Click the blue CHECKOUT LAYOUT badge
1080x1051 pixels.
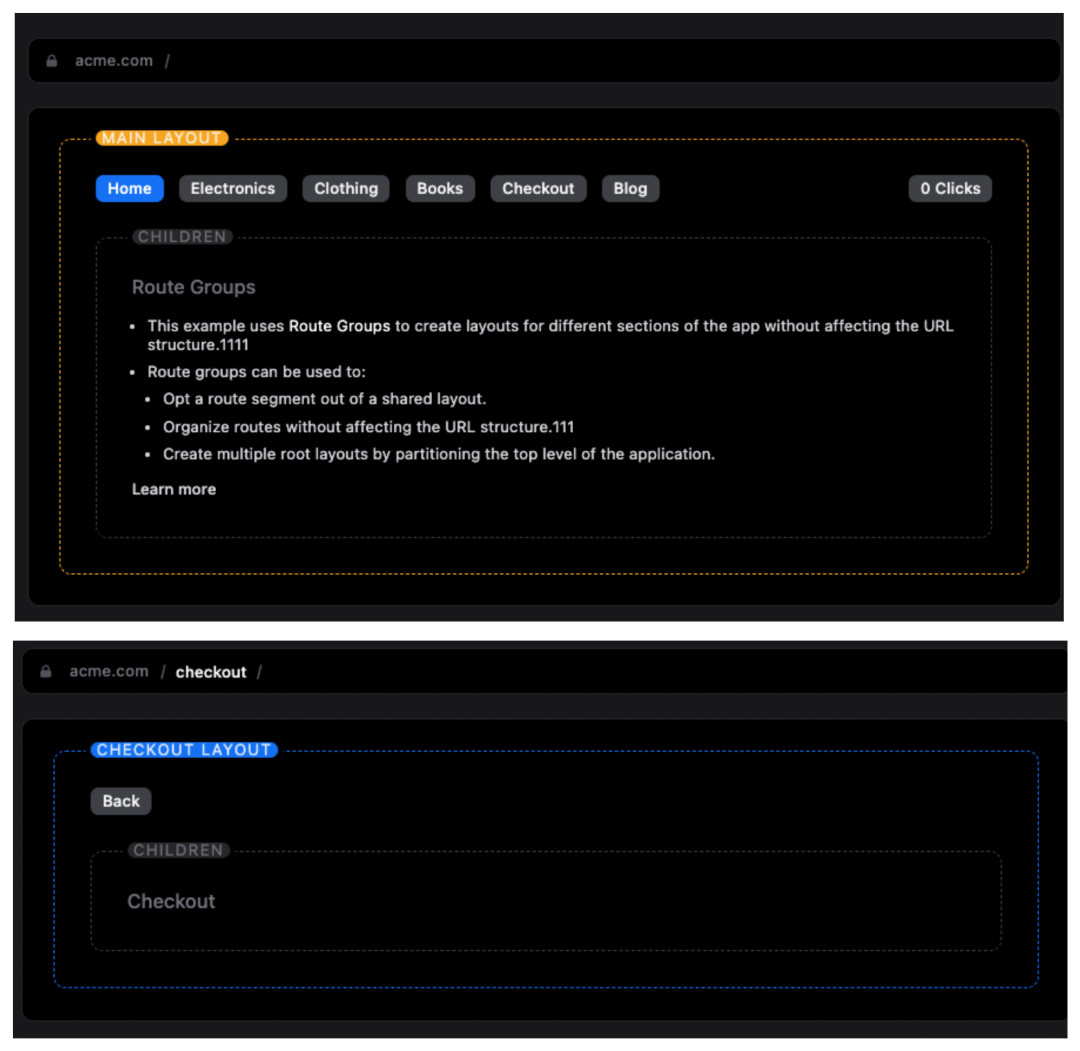[x=184, y=750]
